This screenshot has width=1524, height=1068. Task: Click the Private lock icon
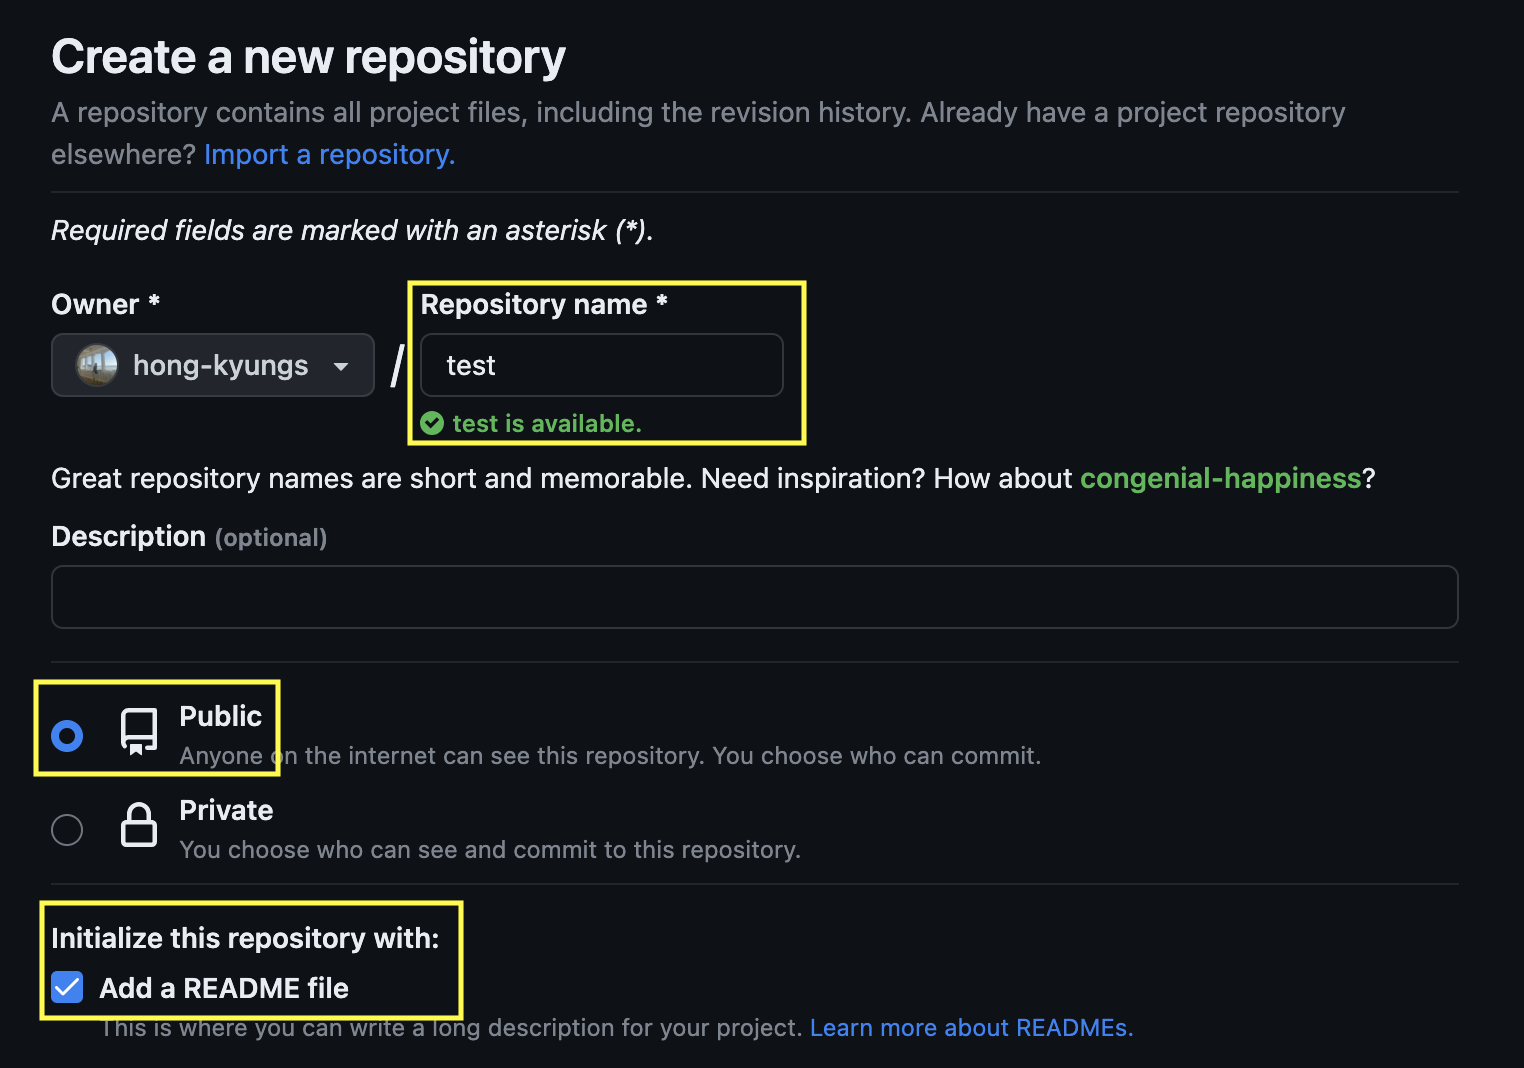[x=139, y=826]
